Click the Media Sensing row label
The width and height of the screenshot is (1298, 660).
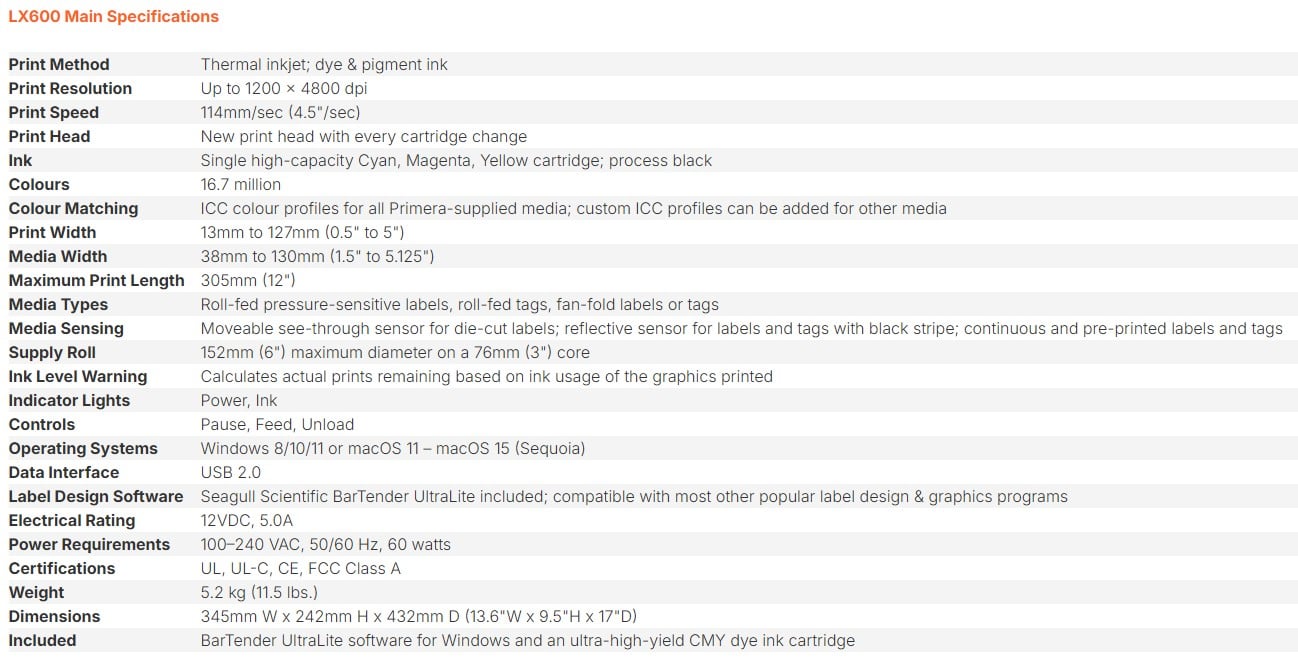66,328
